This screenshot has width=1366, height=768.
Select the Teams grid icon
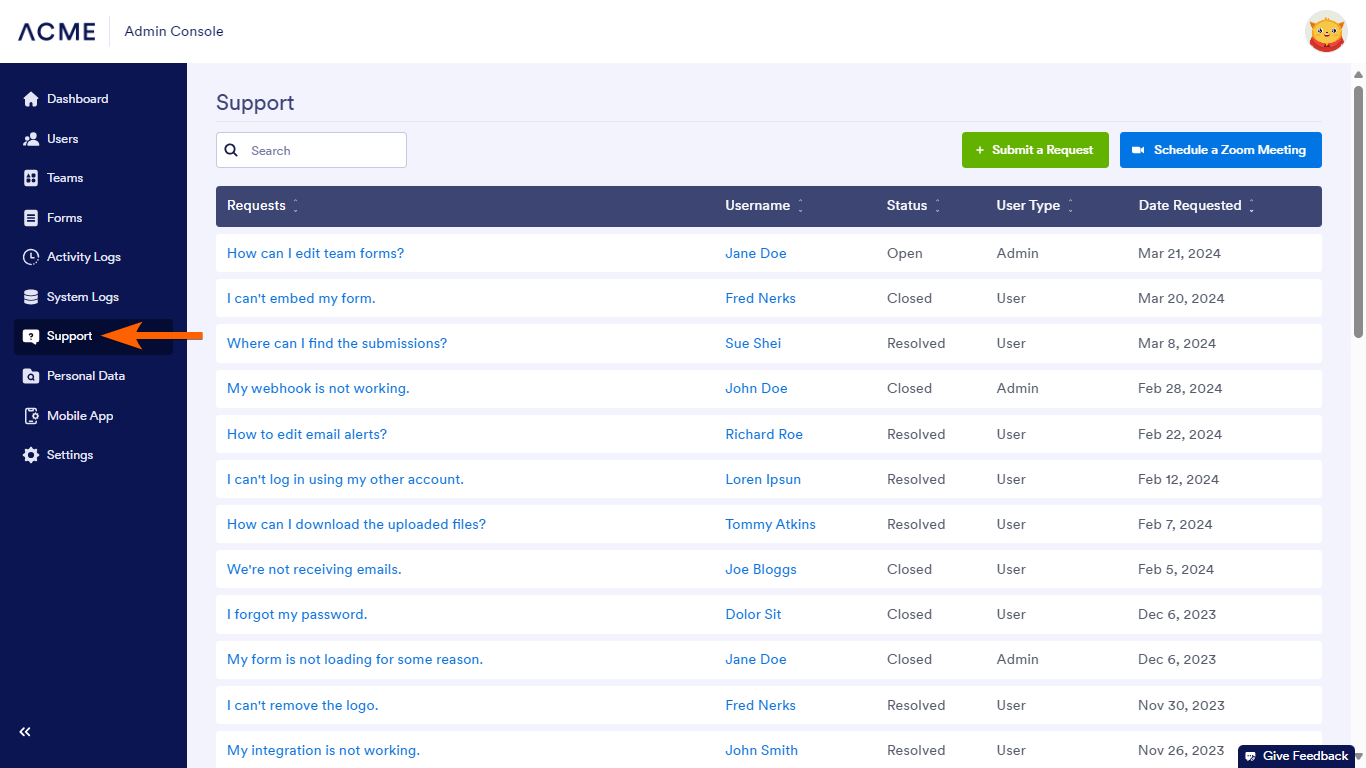coord(31,178)
